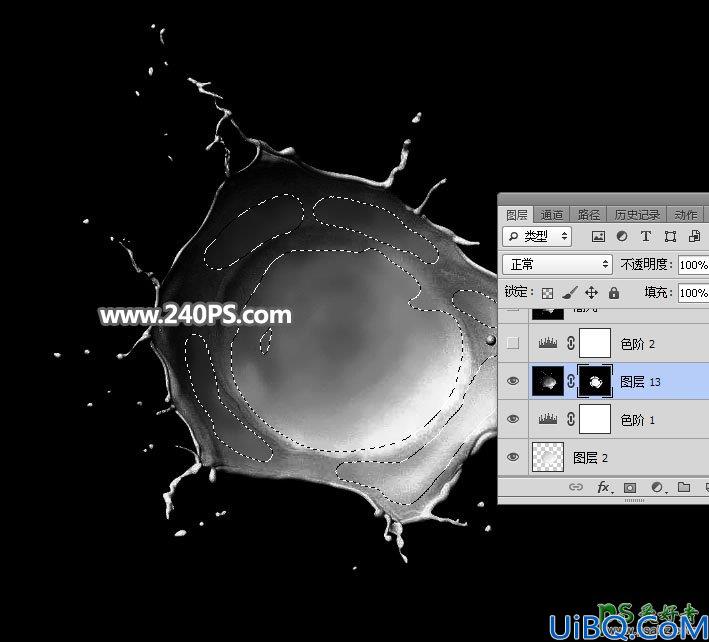Hide the 色阶 1 adjustment layer
Viewport: 709px width, 642px height.
pos(513,419)
